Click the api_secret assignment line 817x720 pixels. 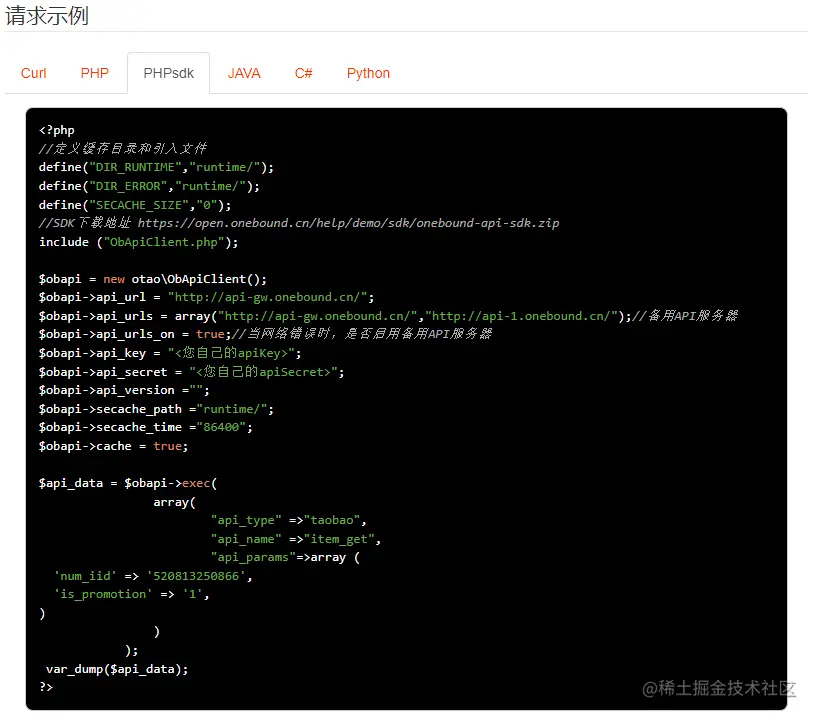(192, 372)
